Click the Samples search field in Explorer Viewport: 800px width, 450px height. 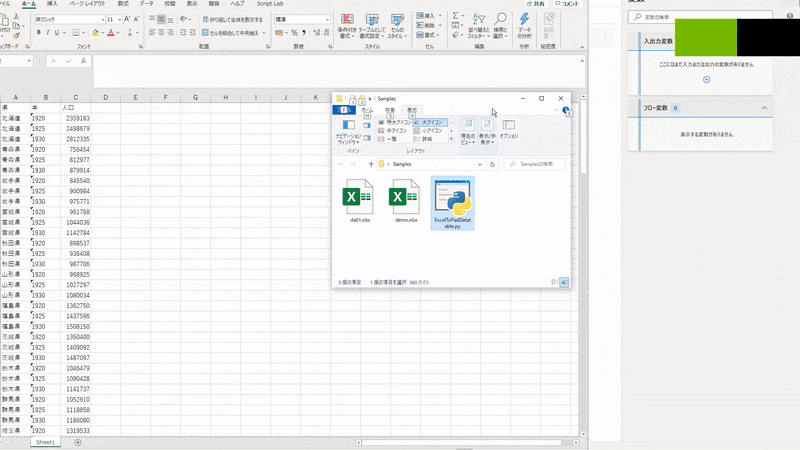coord(535,164)
